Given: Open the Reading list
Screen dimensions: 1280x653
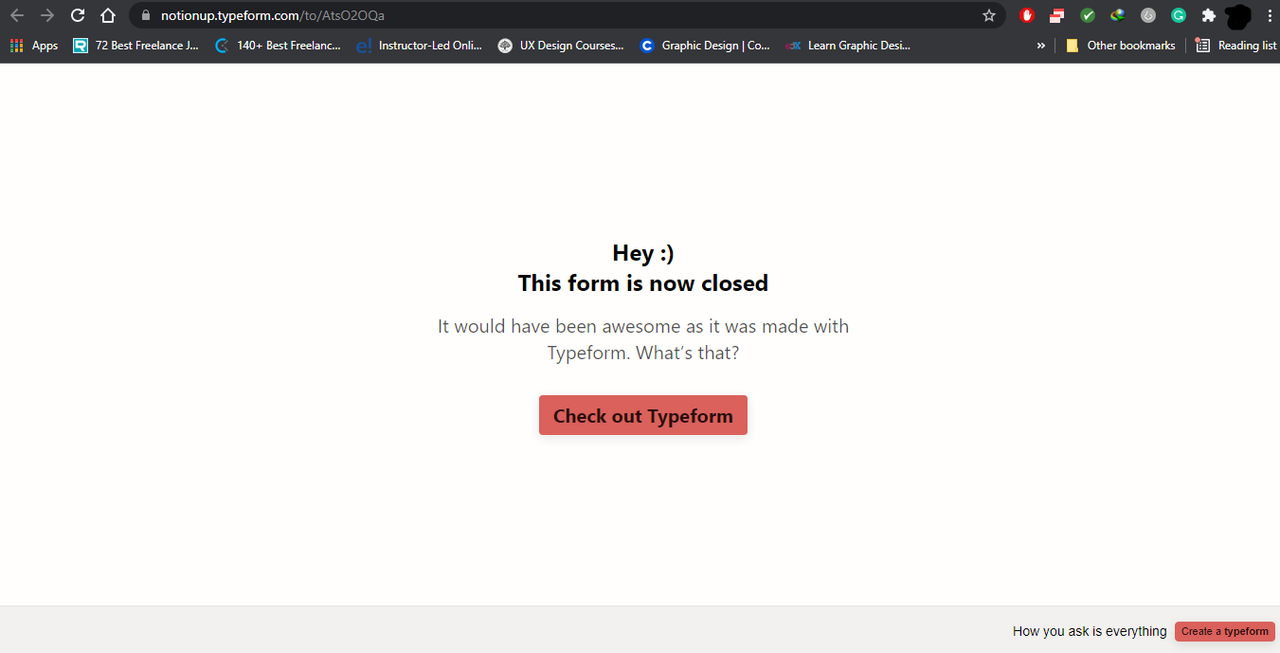Looking at the screenshot, I should point(1236,45).
